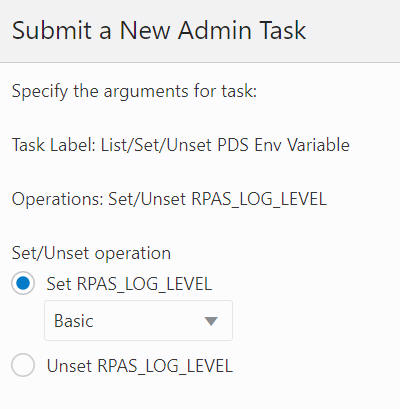Click the words Task Label

click(54, 145)
